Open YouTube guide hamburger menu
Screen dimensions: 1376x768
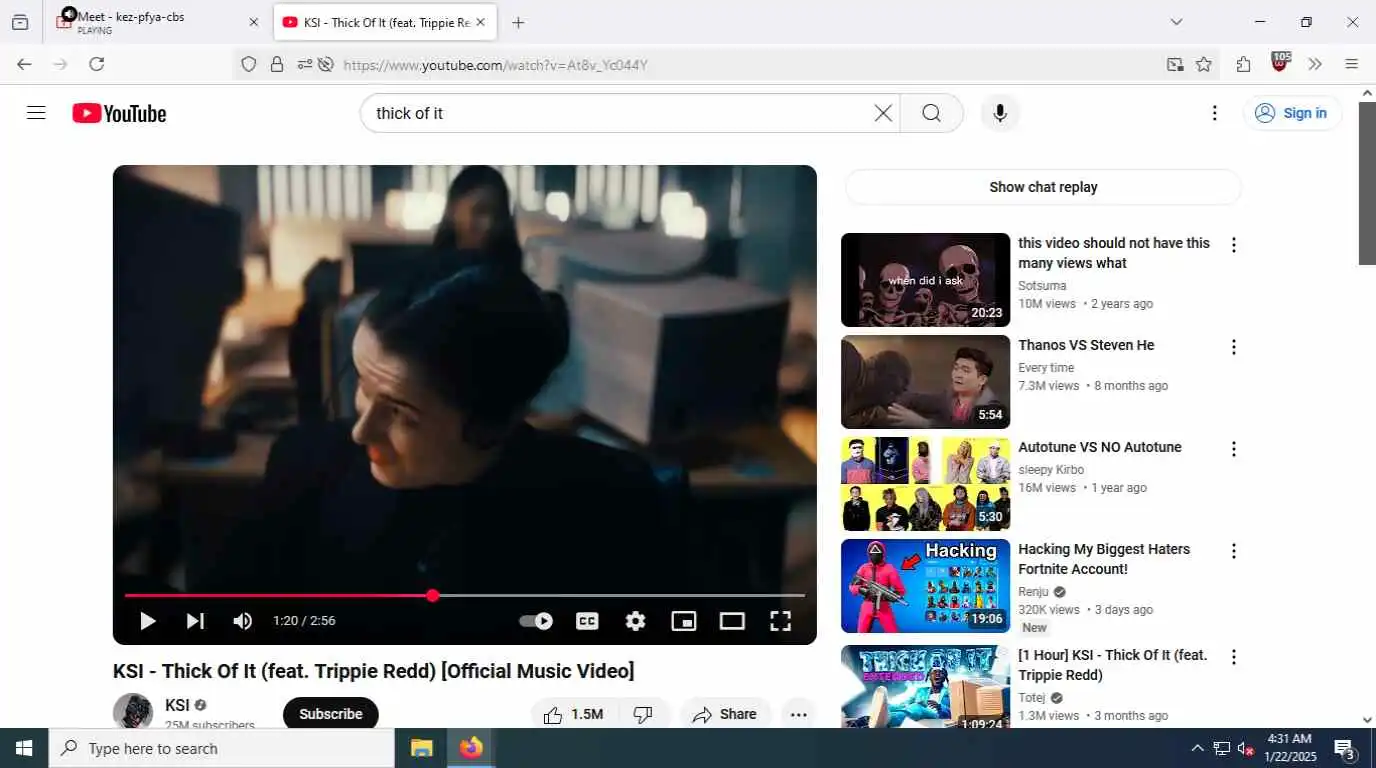[36, 113]
